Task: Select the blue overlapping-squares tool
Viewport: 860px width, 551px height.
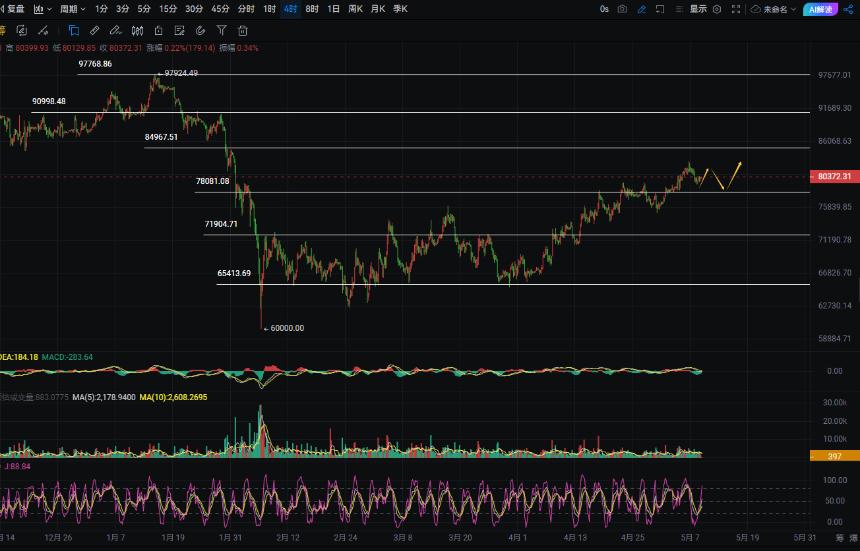Action: [73, 31]
